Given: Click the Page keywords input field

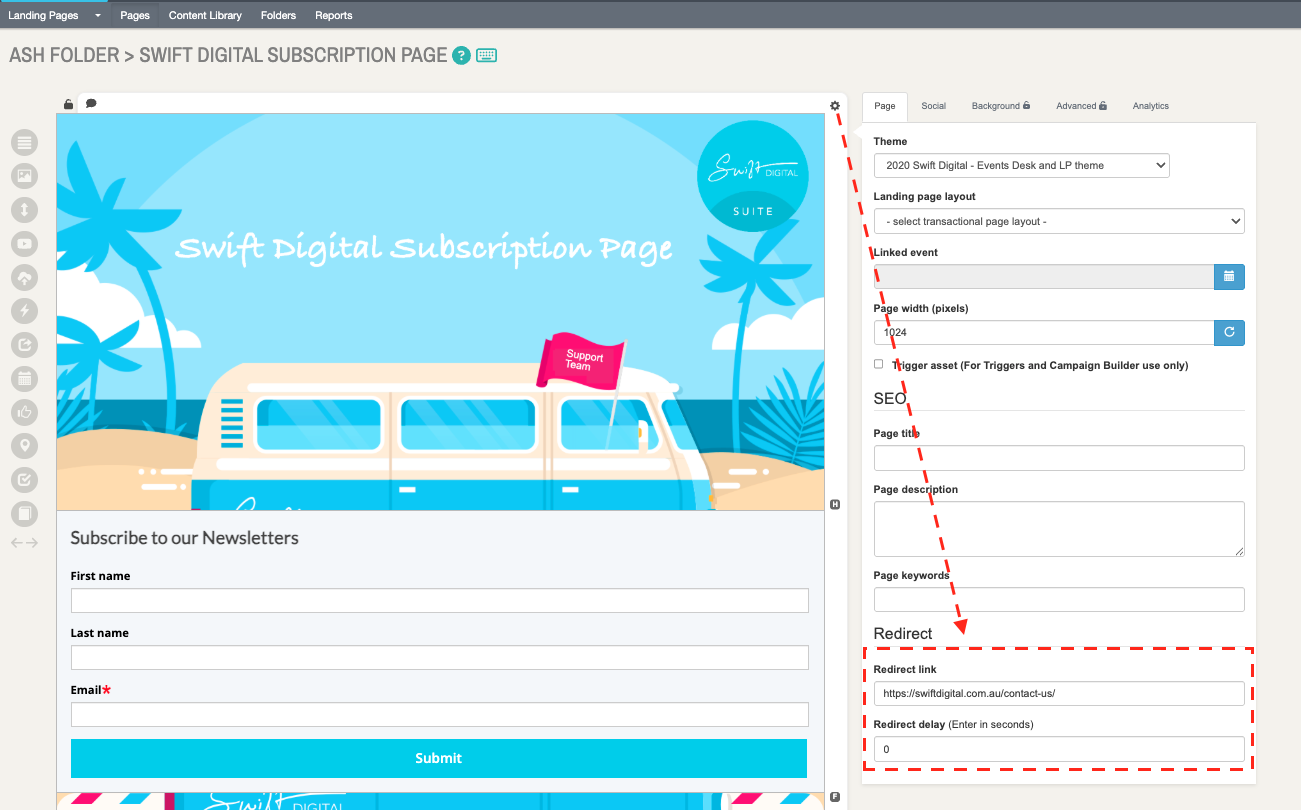Looking at the screenshot, I should [x=1059, y=600].
